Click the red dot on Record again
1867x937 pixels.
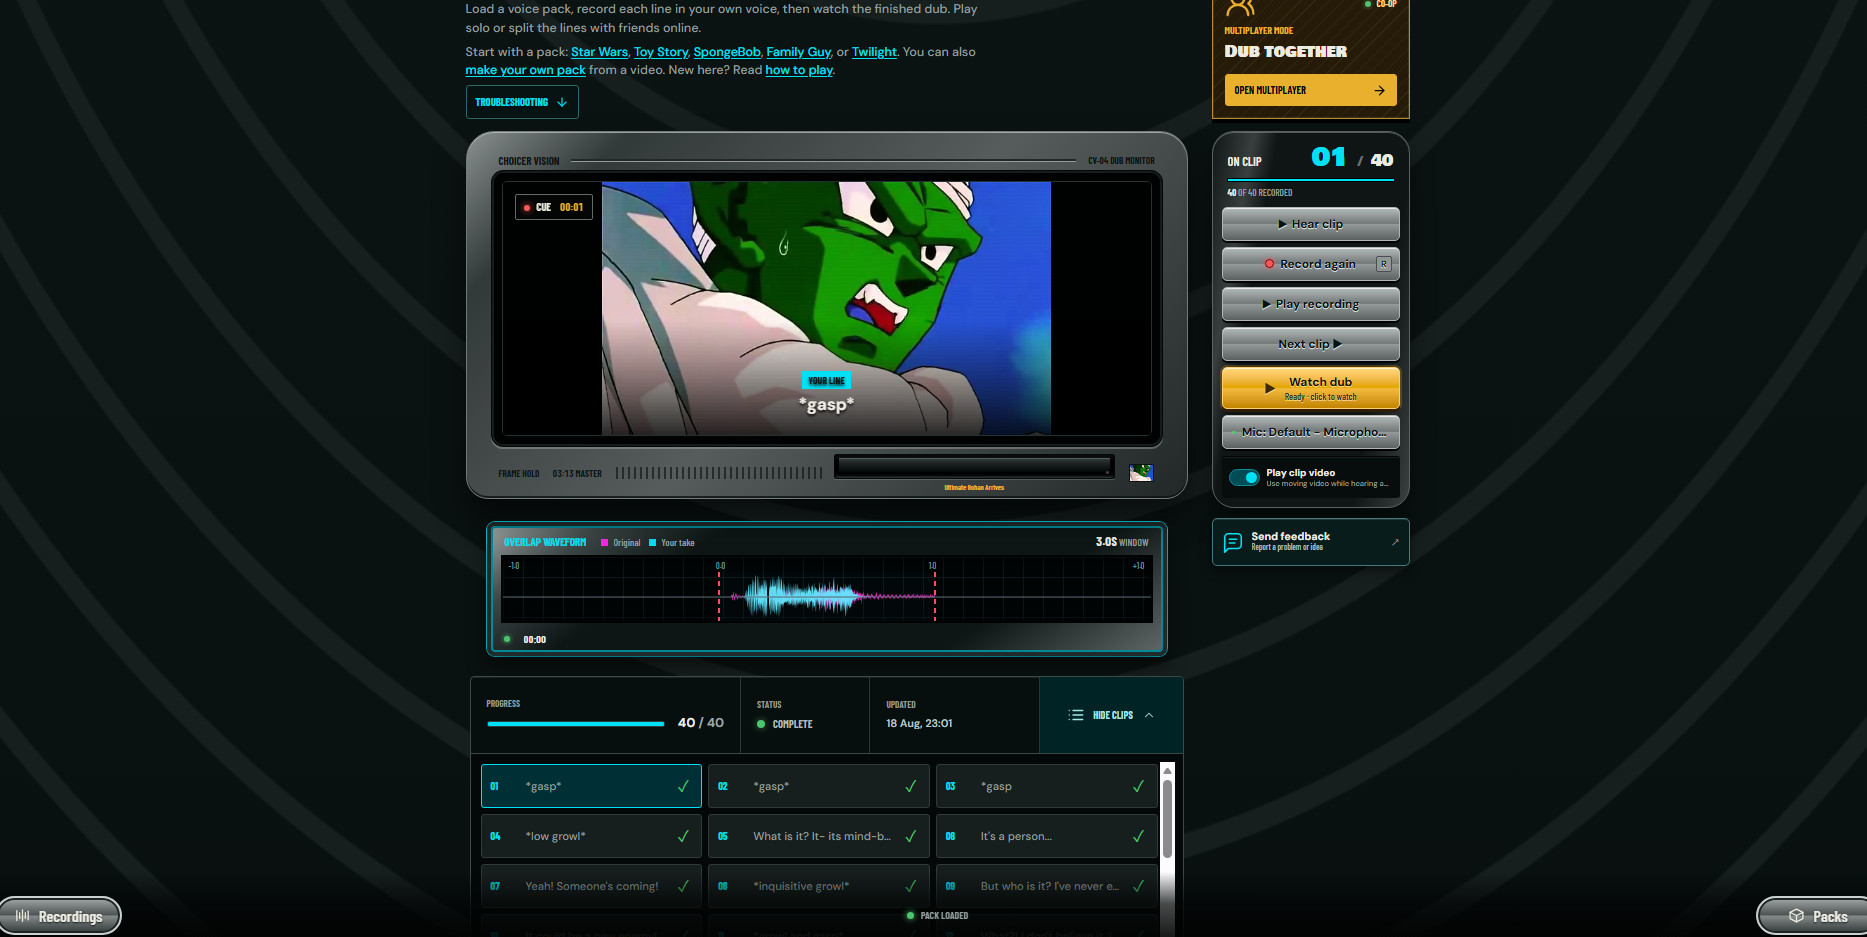[1269, 264]
